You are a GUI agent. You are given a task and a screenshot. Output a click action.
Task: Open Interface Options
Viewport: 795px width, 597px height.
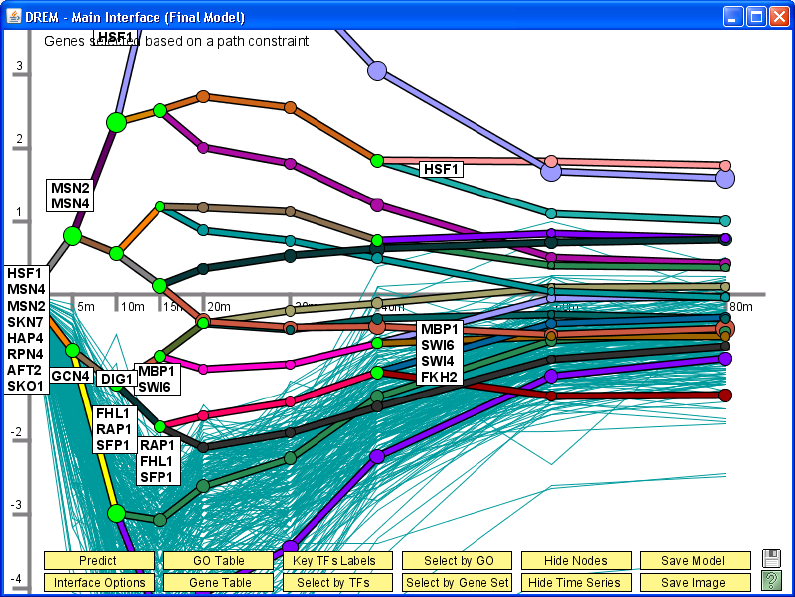(x=99, y=582)
